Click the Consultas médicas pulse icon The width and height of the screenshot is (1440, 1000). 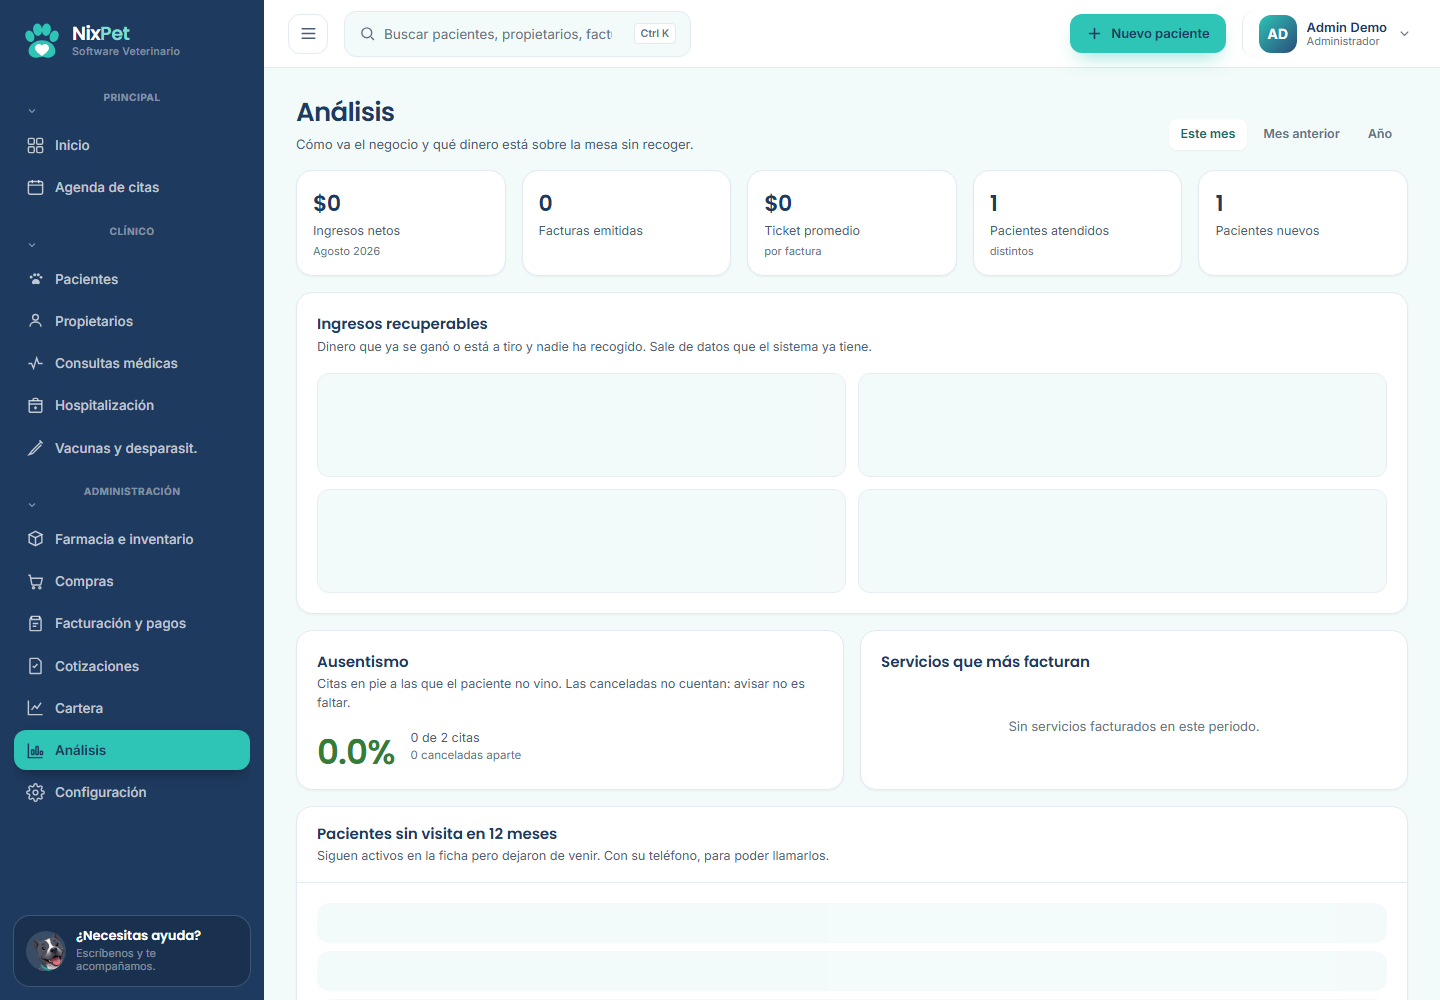coord(35,363)
